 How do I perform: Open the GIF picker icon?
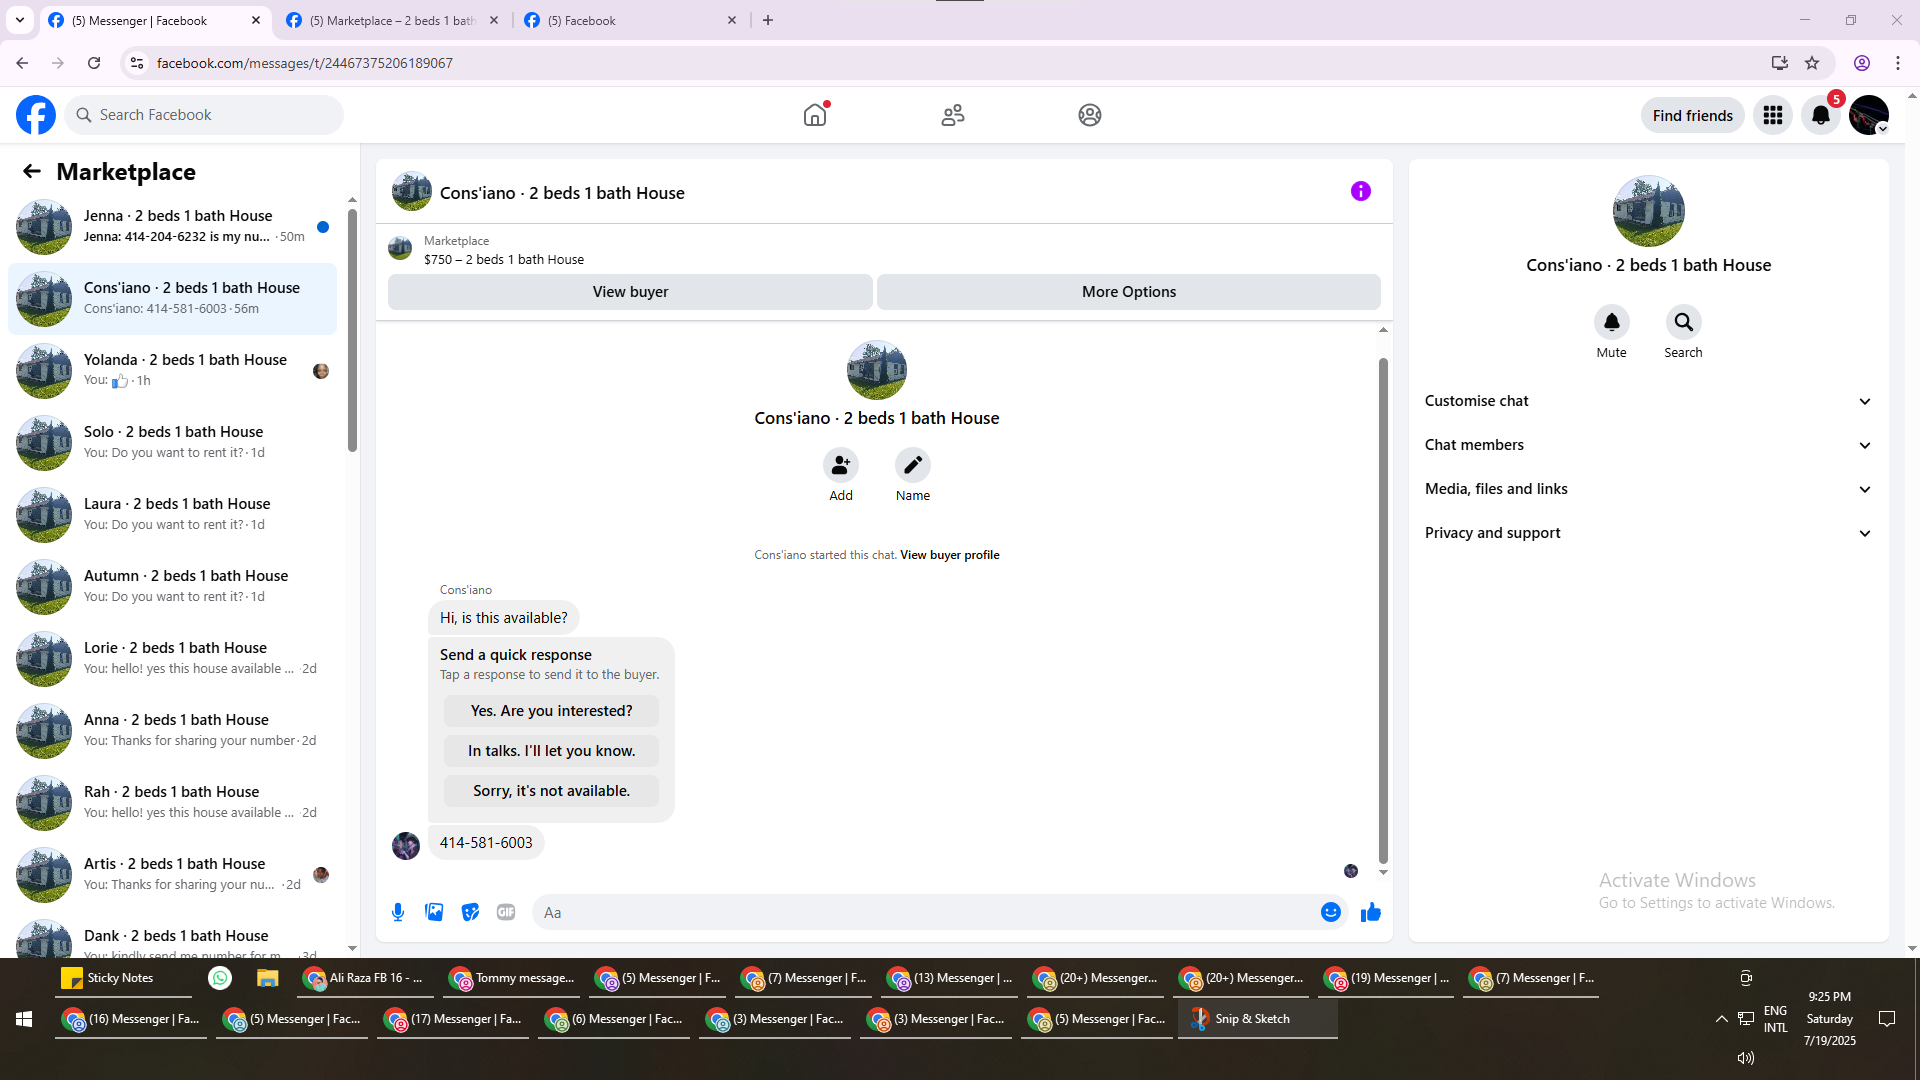click(506, 912)
